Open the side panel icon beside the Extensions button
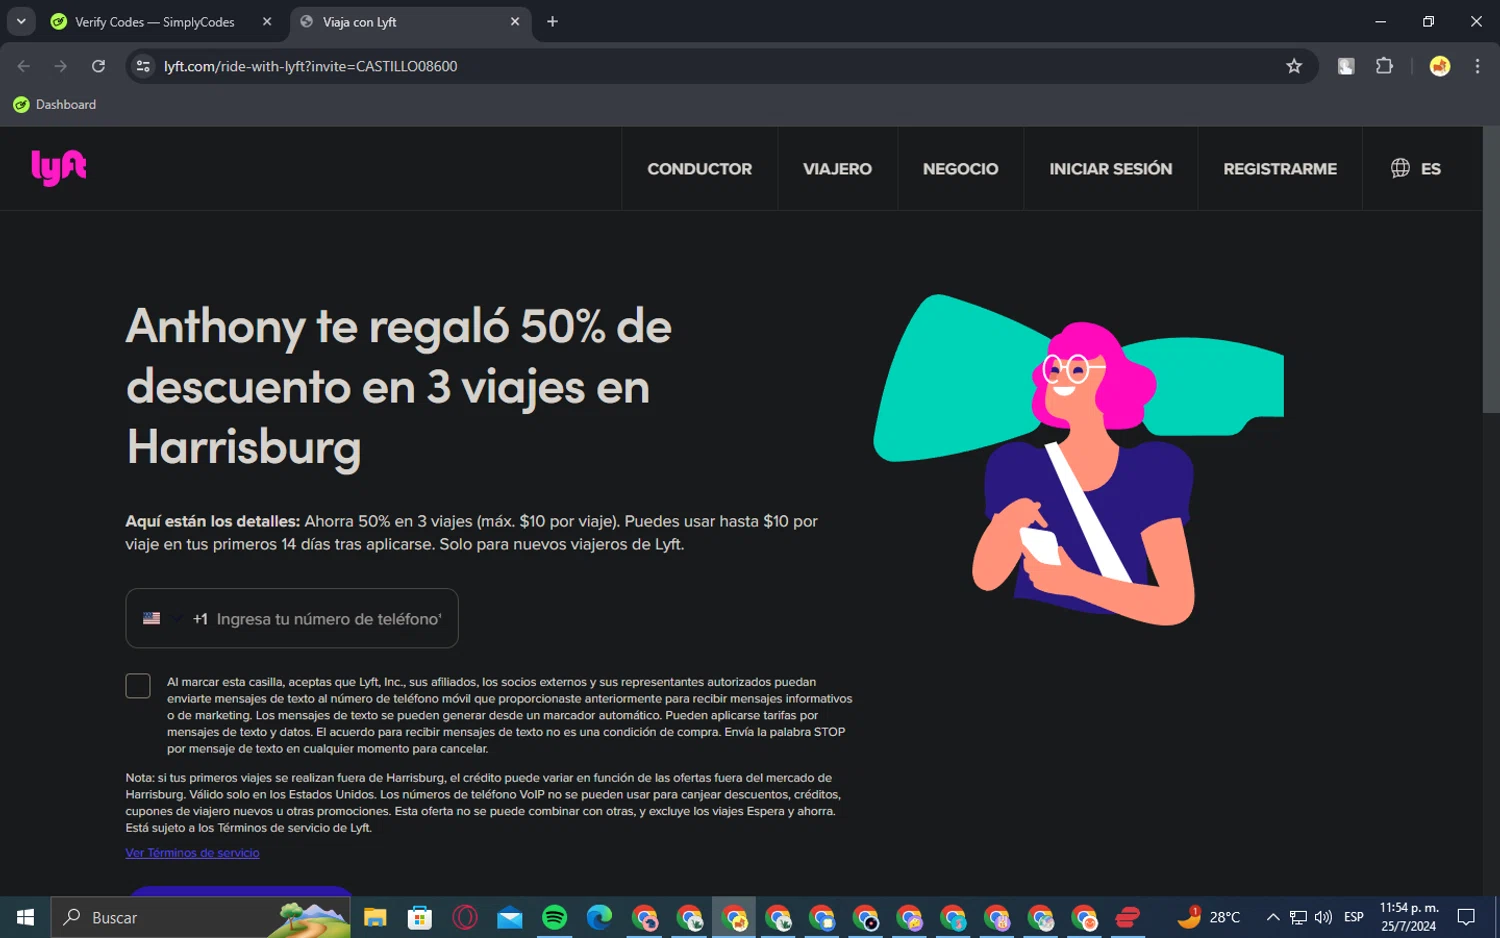The height and width of the screenshot is (938, 1500). tap(1346, 66)
